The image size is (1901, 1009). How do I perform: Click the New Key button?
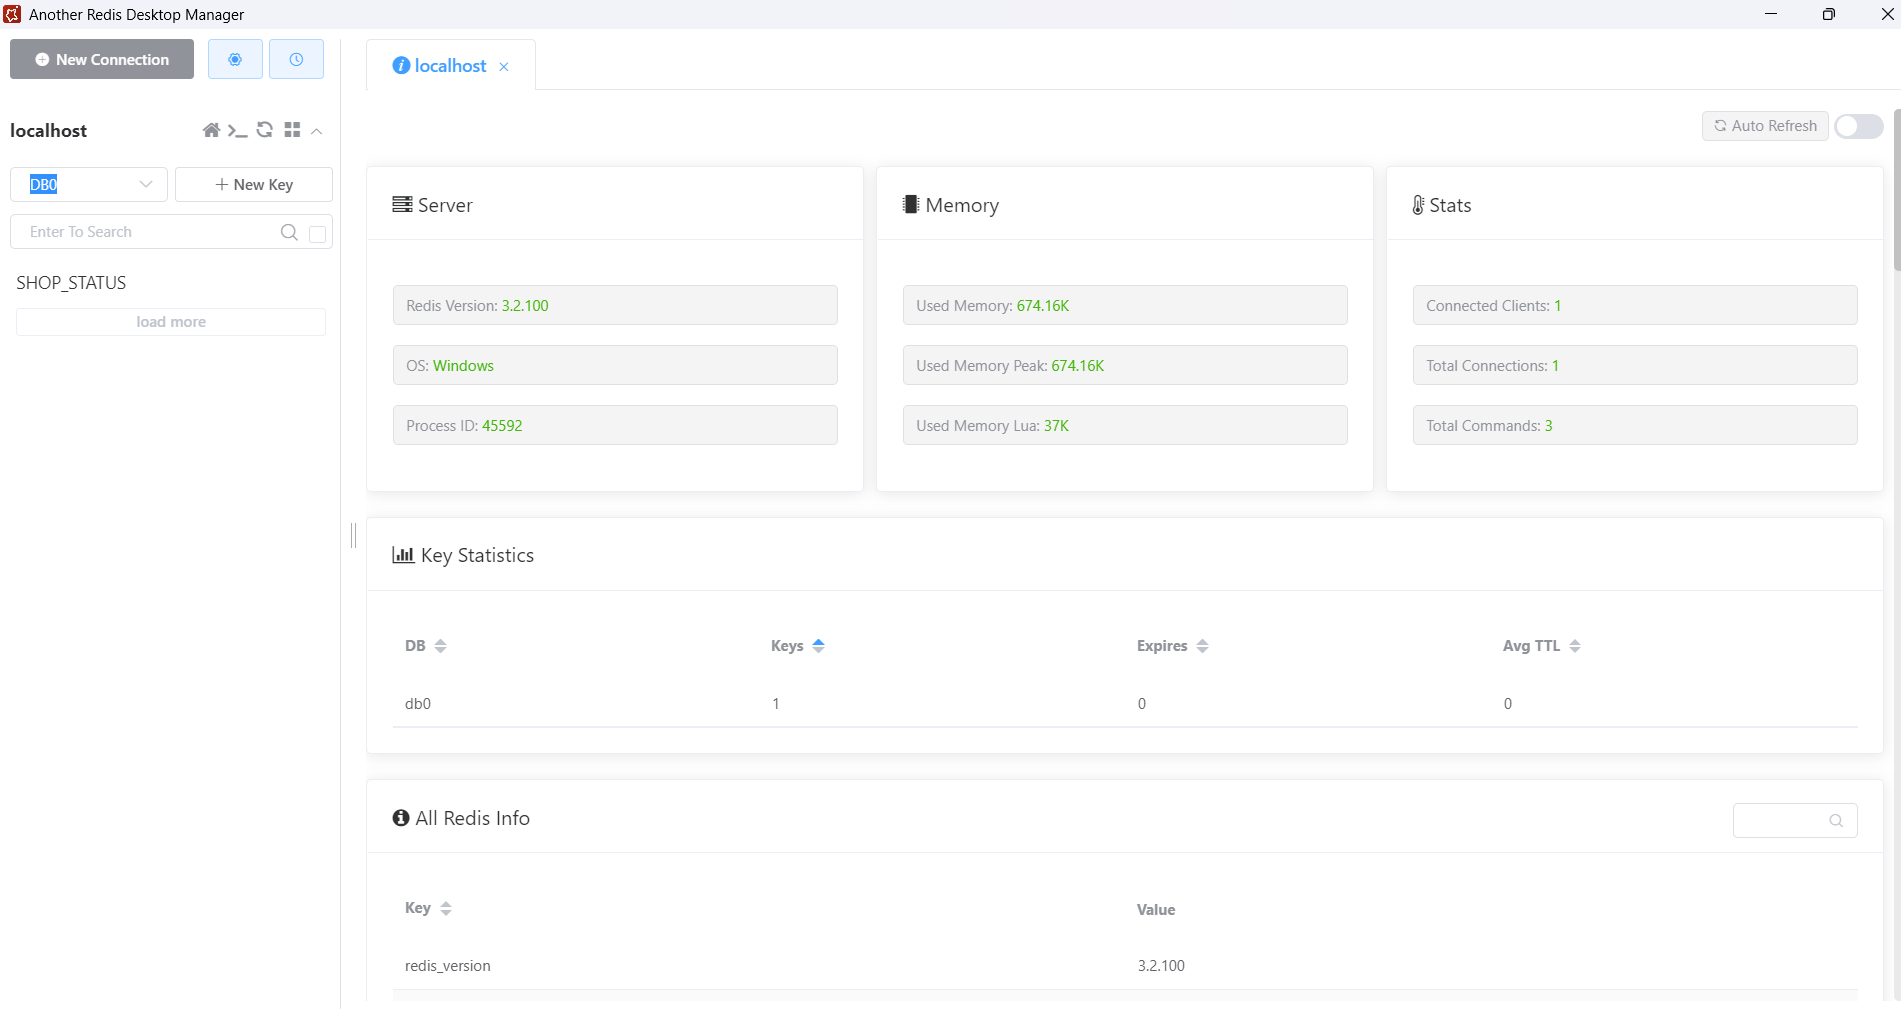(254, 184)
